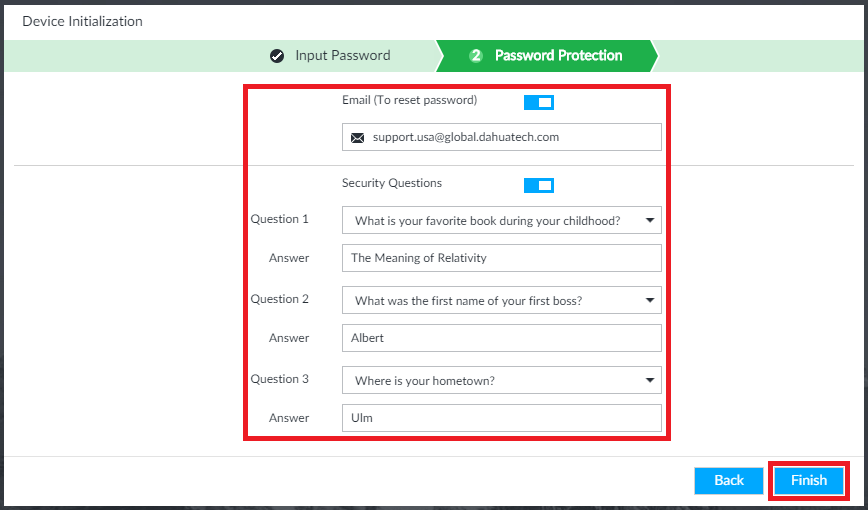Click the Finish button
The height and width of the screenshot is (510, 868).
[809, 480]
